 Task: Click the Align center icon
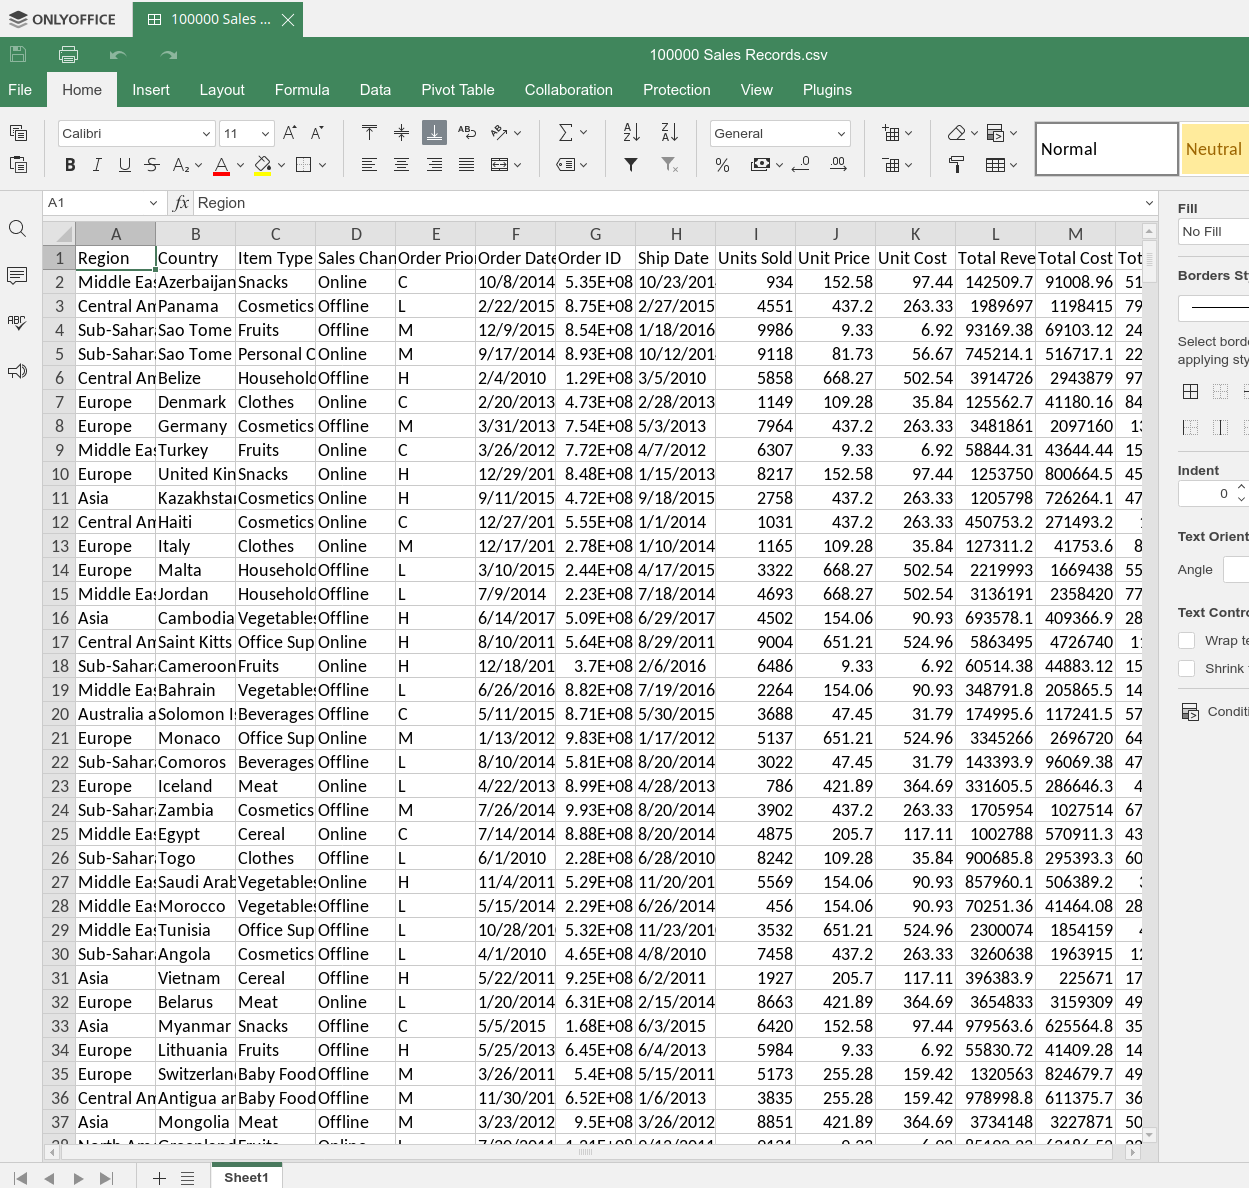[402, 165]
